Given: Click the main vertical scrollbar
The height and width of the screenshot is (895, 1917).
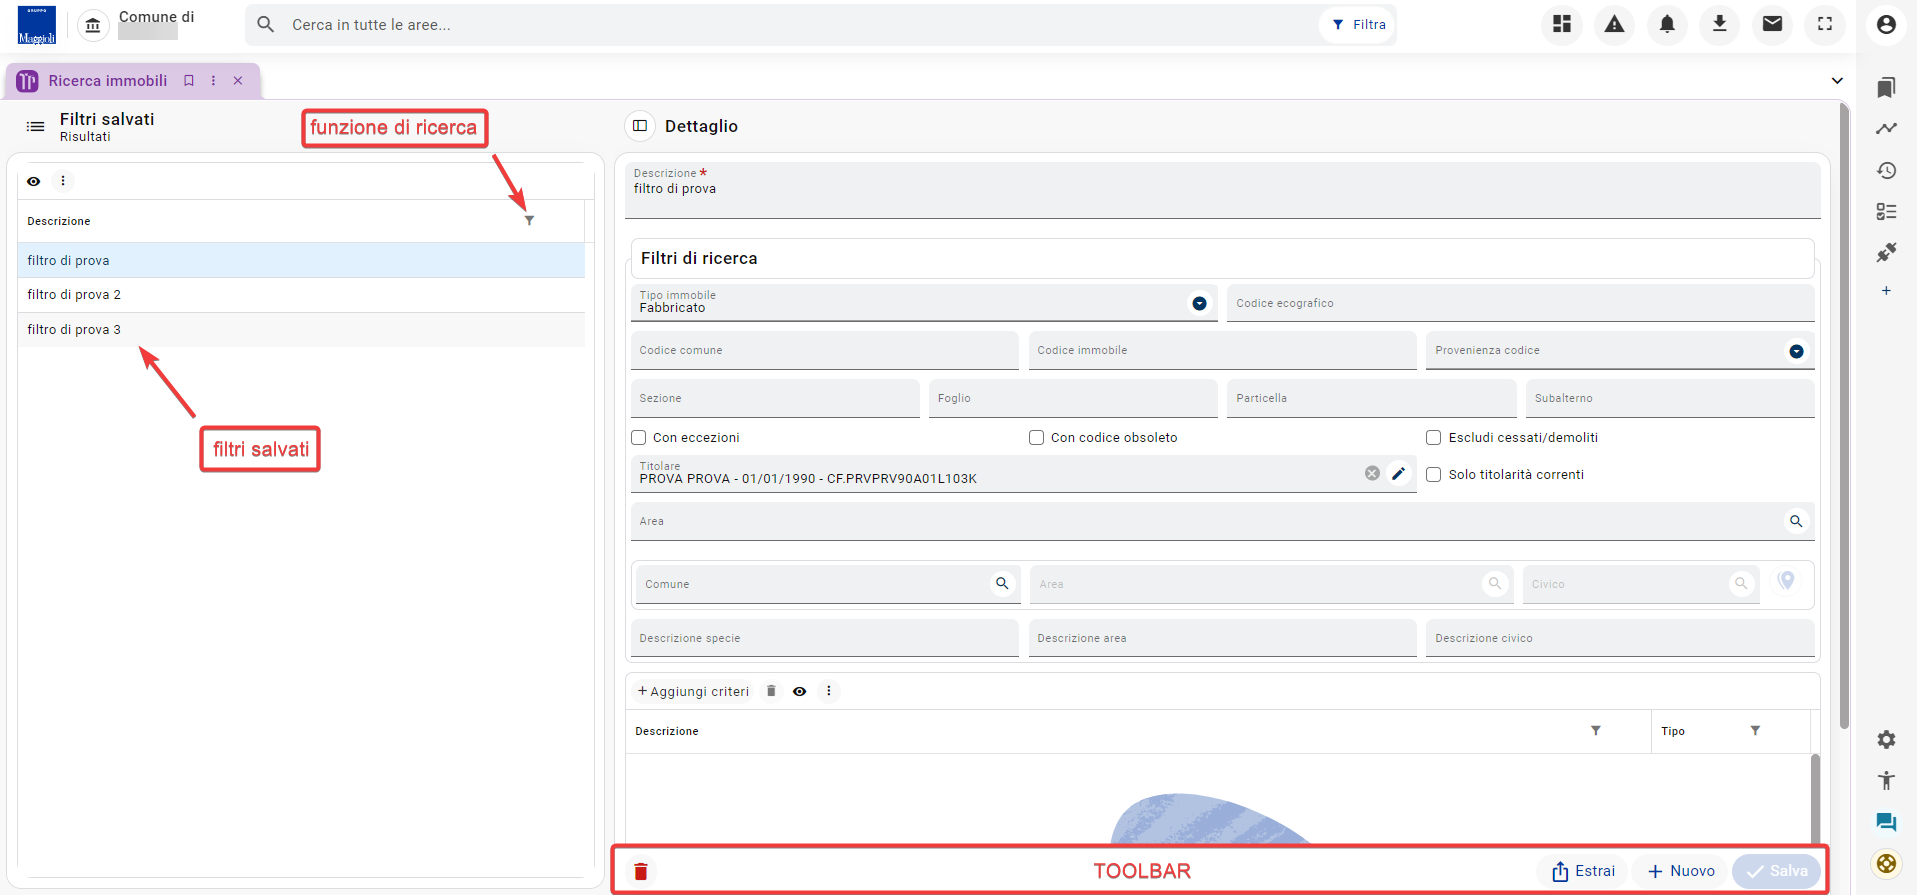Looking at the screenshot, I should tap(1844, 415).
